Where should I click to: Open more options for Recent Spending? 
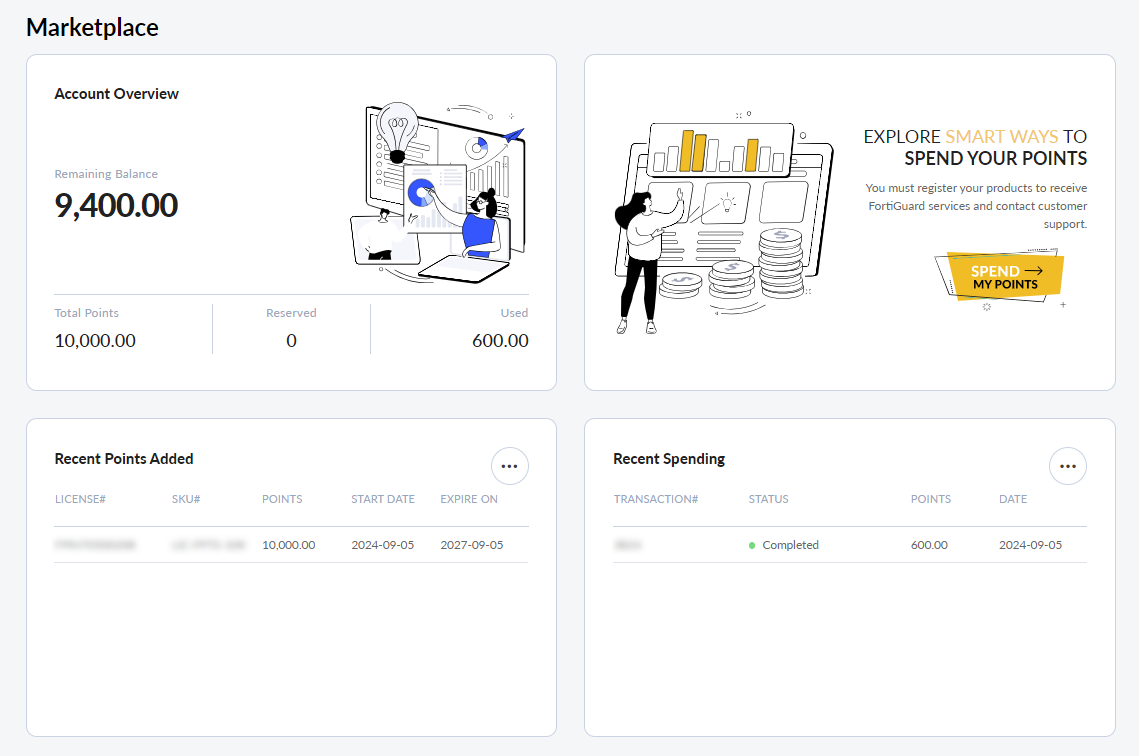coord(1068,466)
